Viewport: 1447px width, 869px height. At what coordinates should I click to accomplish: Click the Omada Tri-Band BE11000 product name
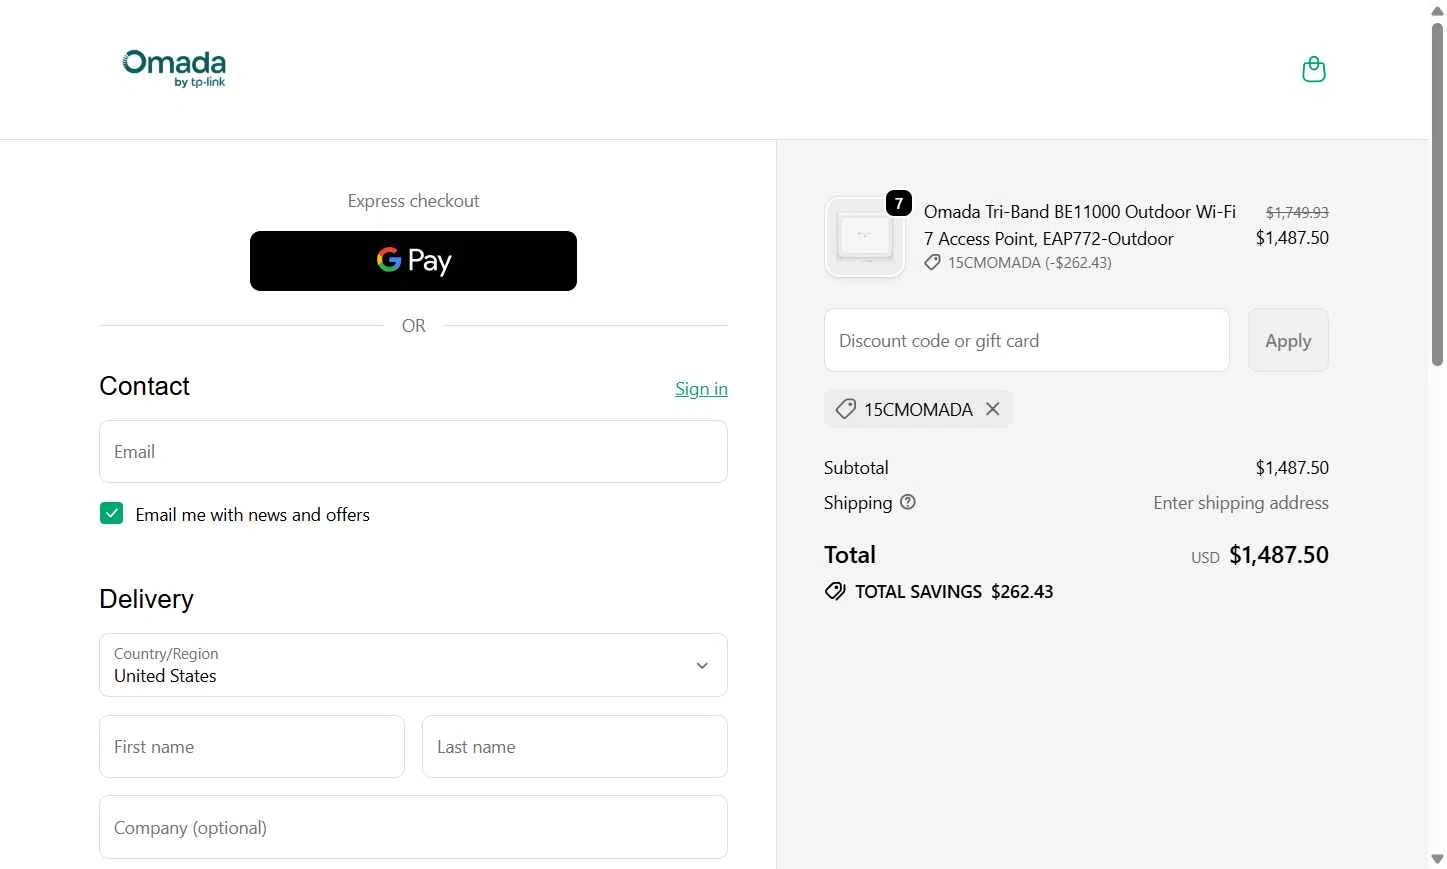click(1080, 225)
